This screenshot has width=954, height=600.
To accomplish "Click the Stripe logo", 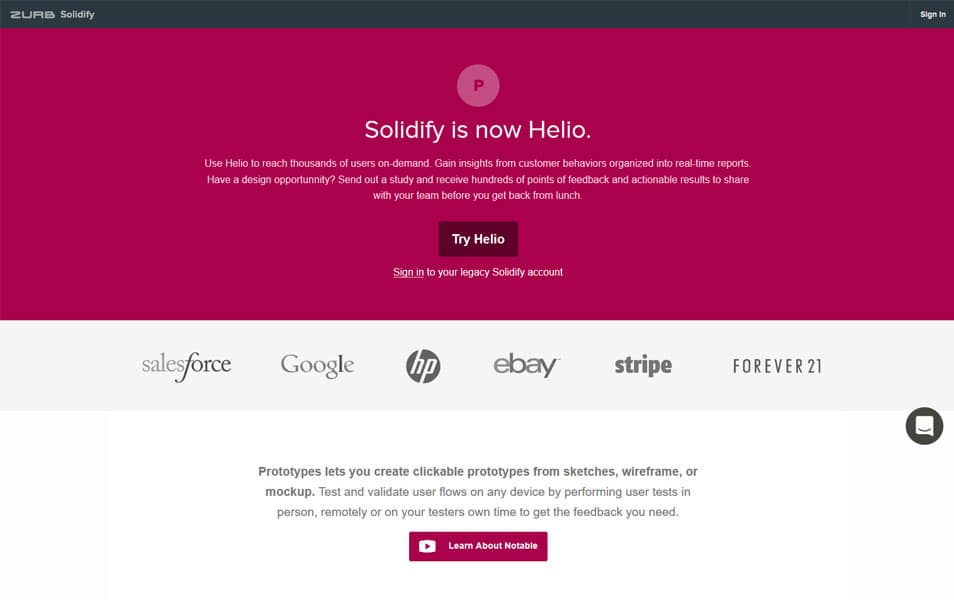I will [x=643, y=365].
